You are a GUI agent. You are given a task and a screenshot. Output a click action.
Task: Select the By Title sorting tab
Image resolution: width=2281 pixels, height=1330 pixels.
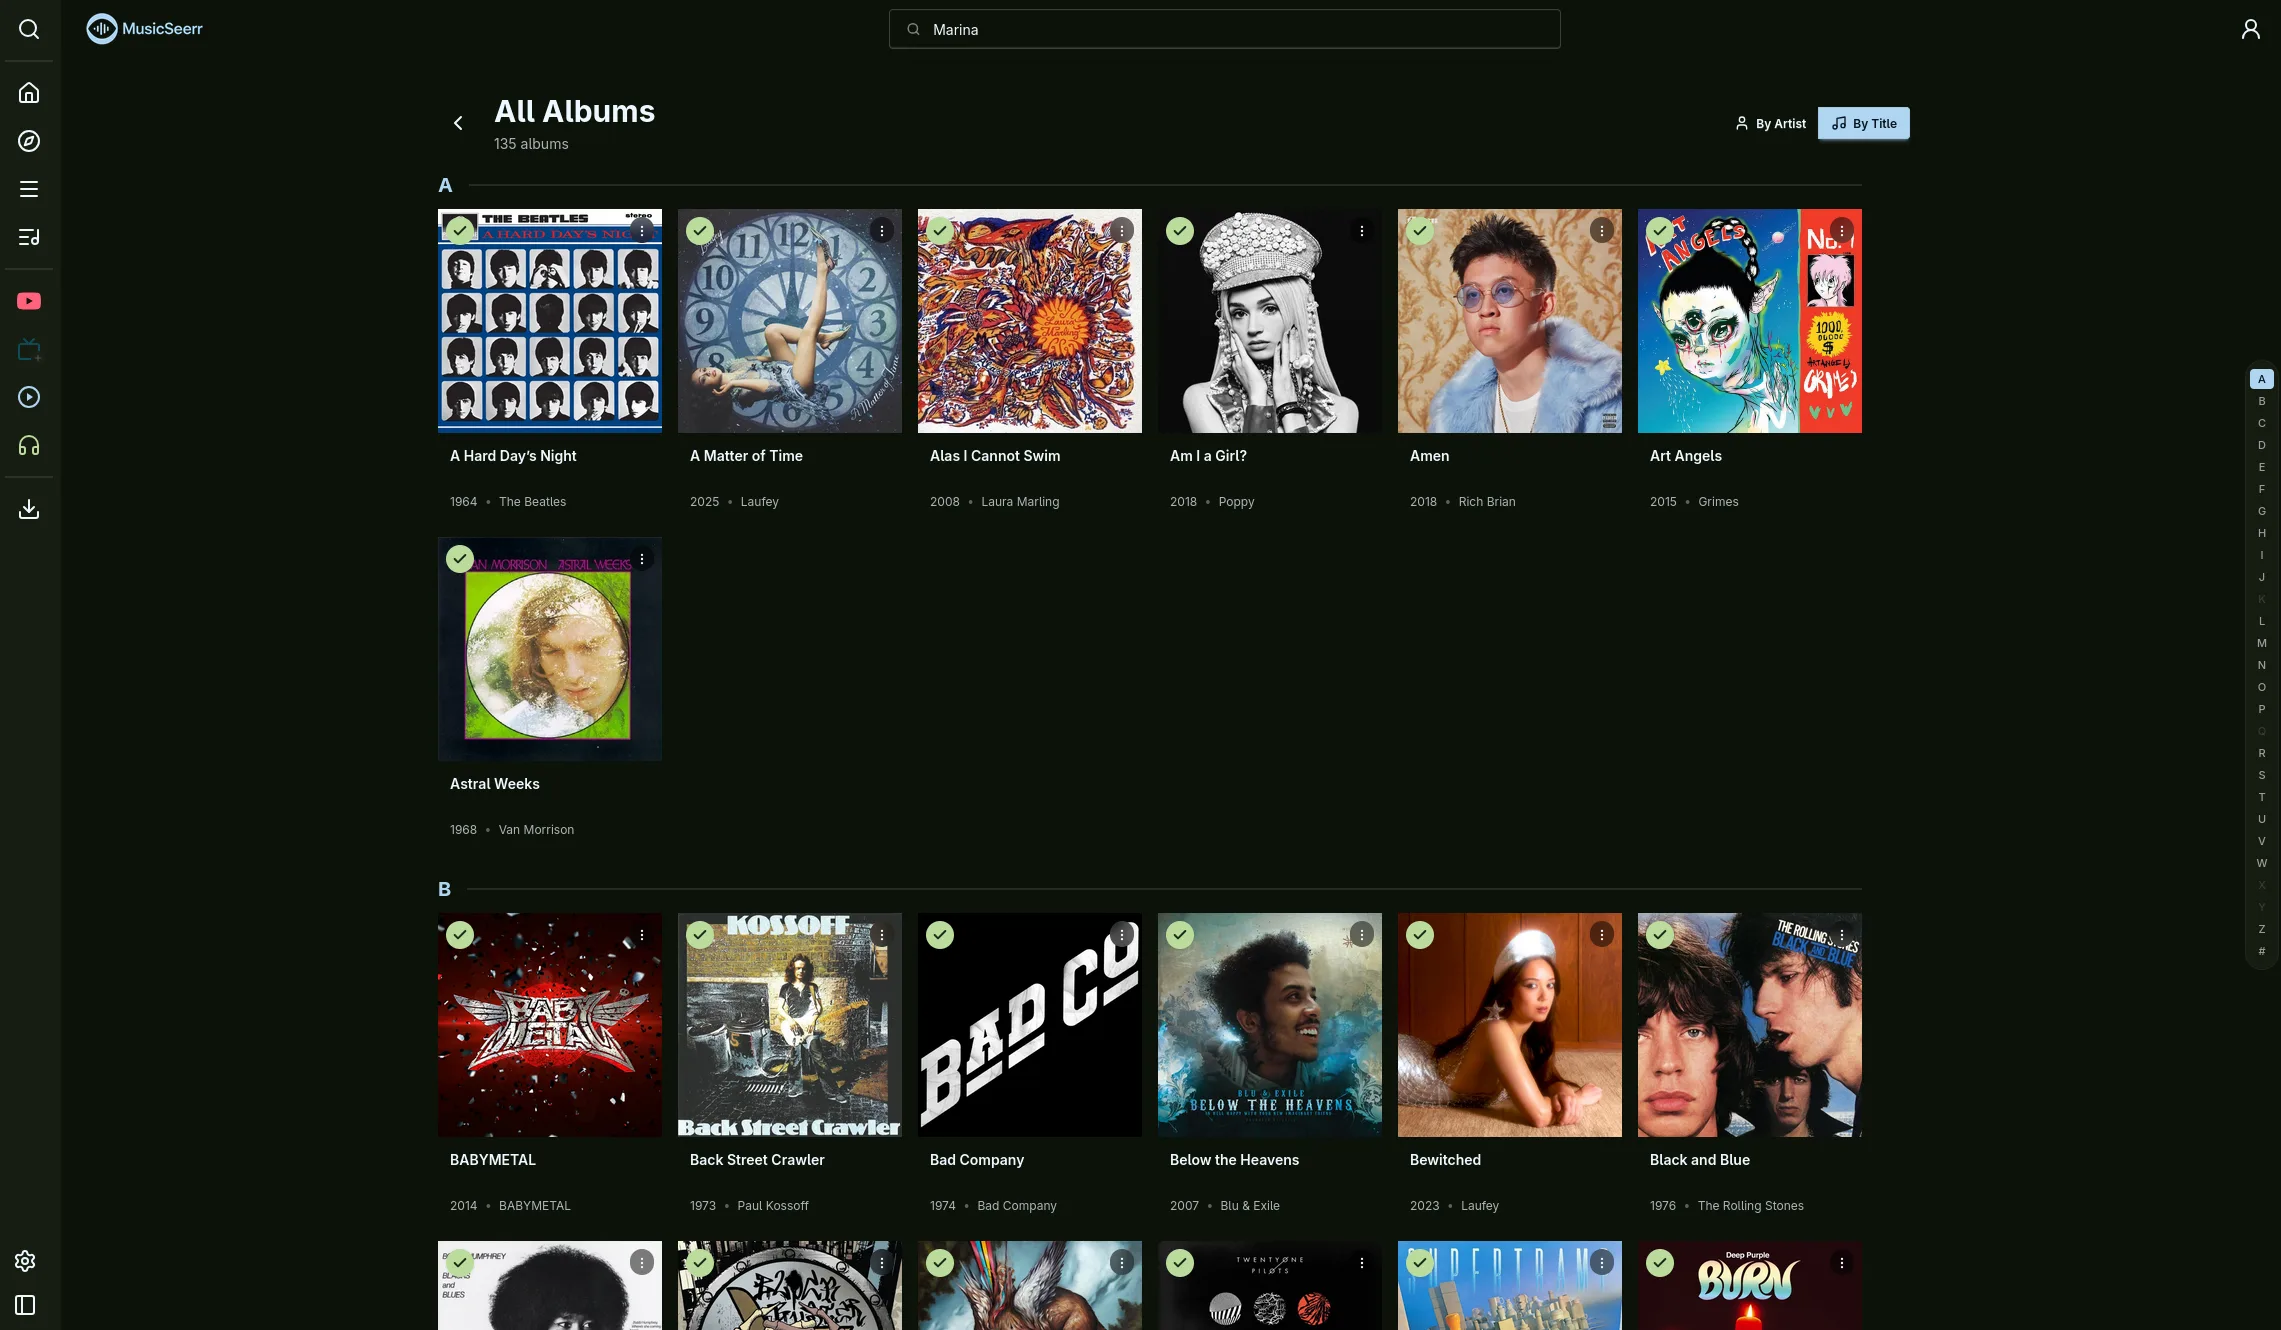(x=1862, y=123)
